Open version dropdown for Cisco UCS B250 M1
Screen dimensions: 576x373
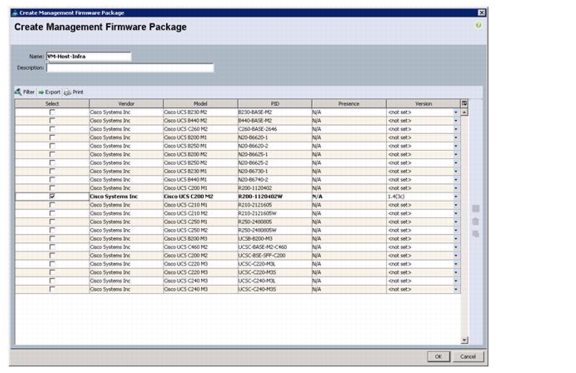(456, 146)
